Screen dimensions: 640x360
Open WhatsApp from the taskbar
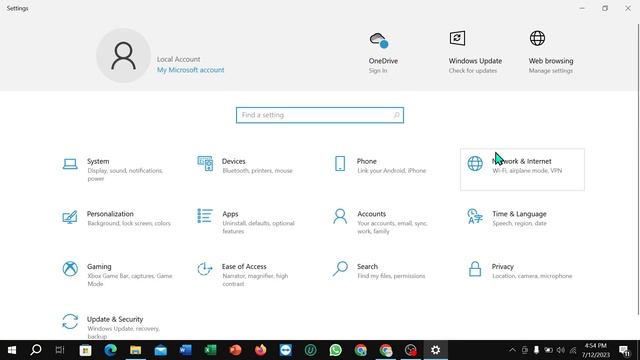(336, 350)
